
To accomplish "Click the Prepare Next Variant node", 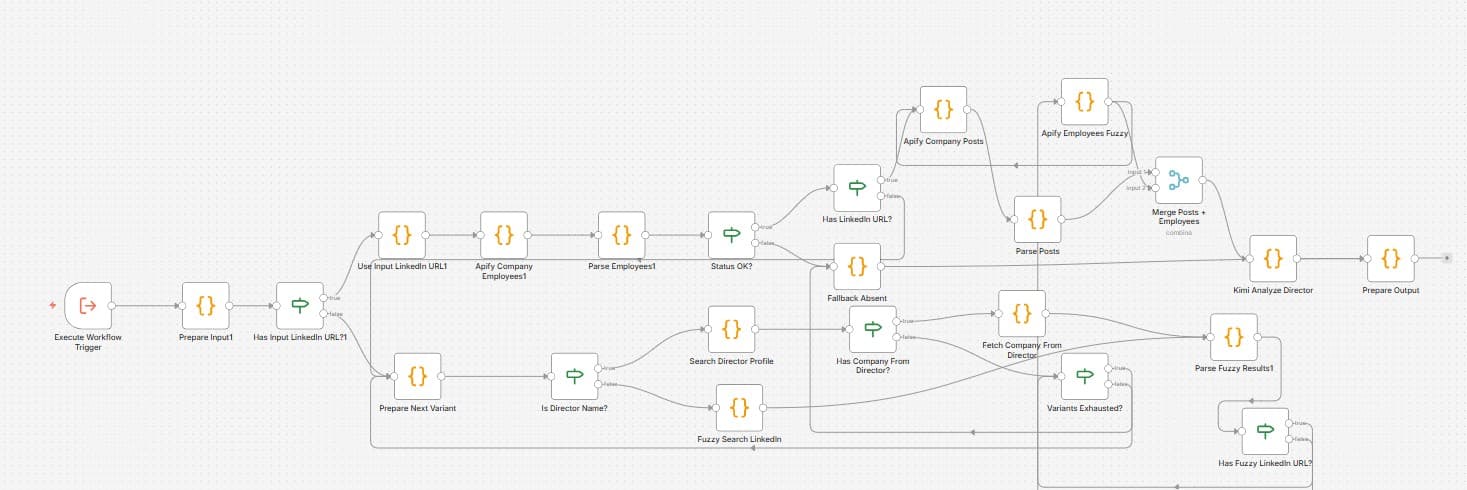I will [x=418, y=376].
